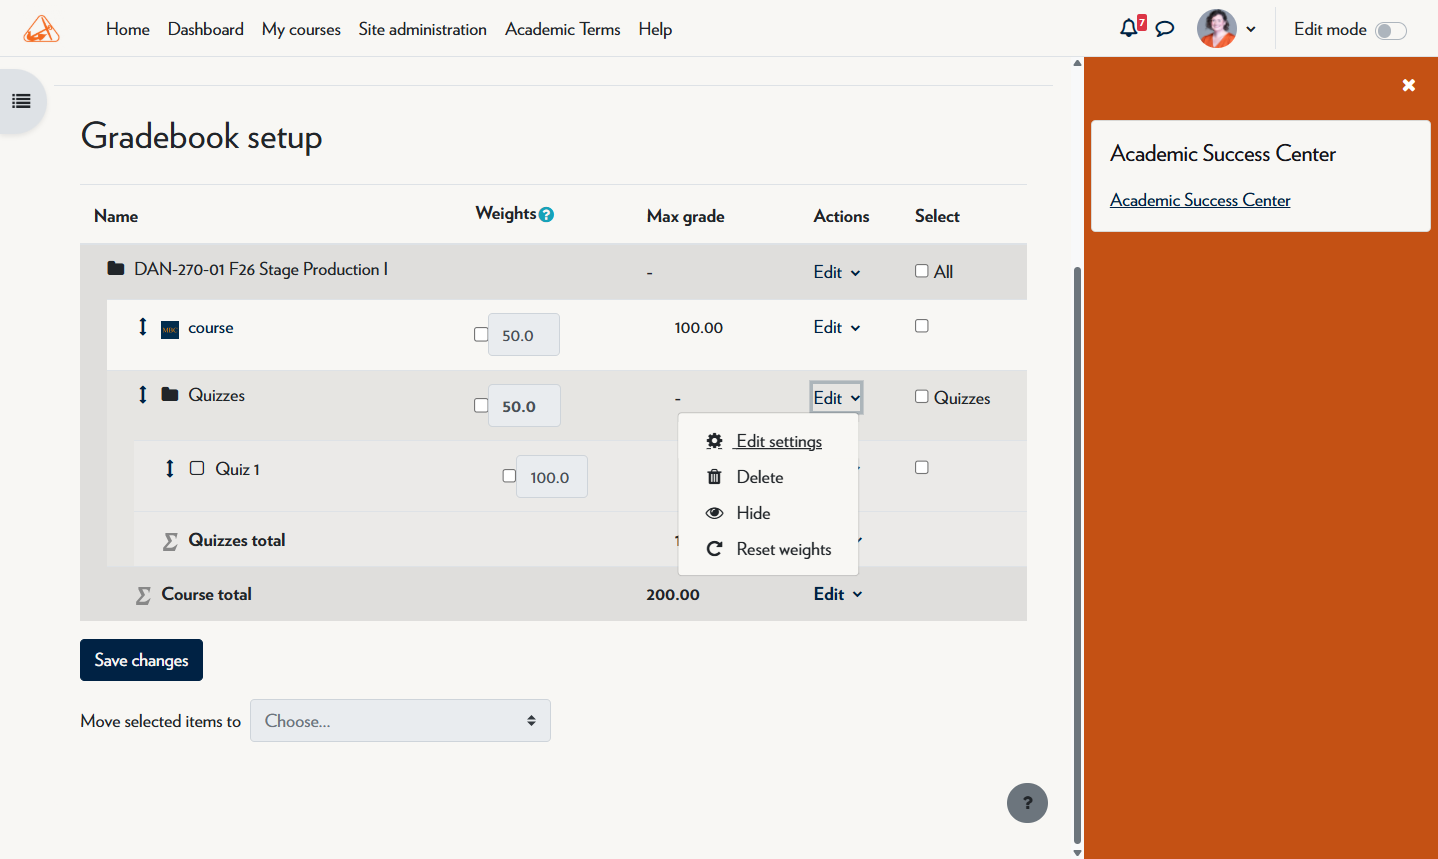Open the notifications bell
This screenshot has height=859, width=1438.
point(1129,28)
